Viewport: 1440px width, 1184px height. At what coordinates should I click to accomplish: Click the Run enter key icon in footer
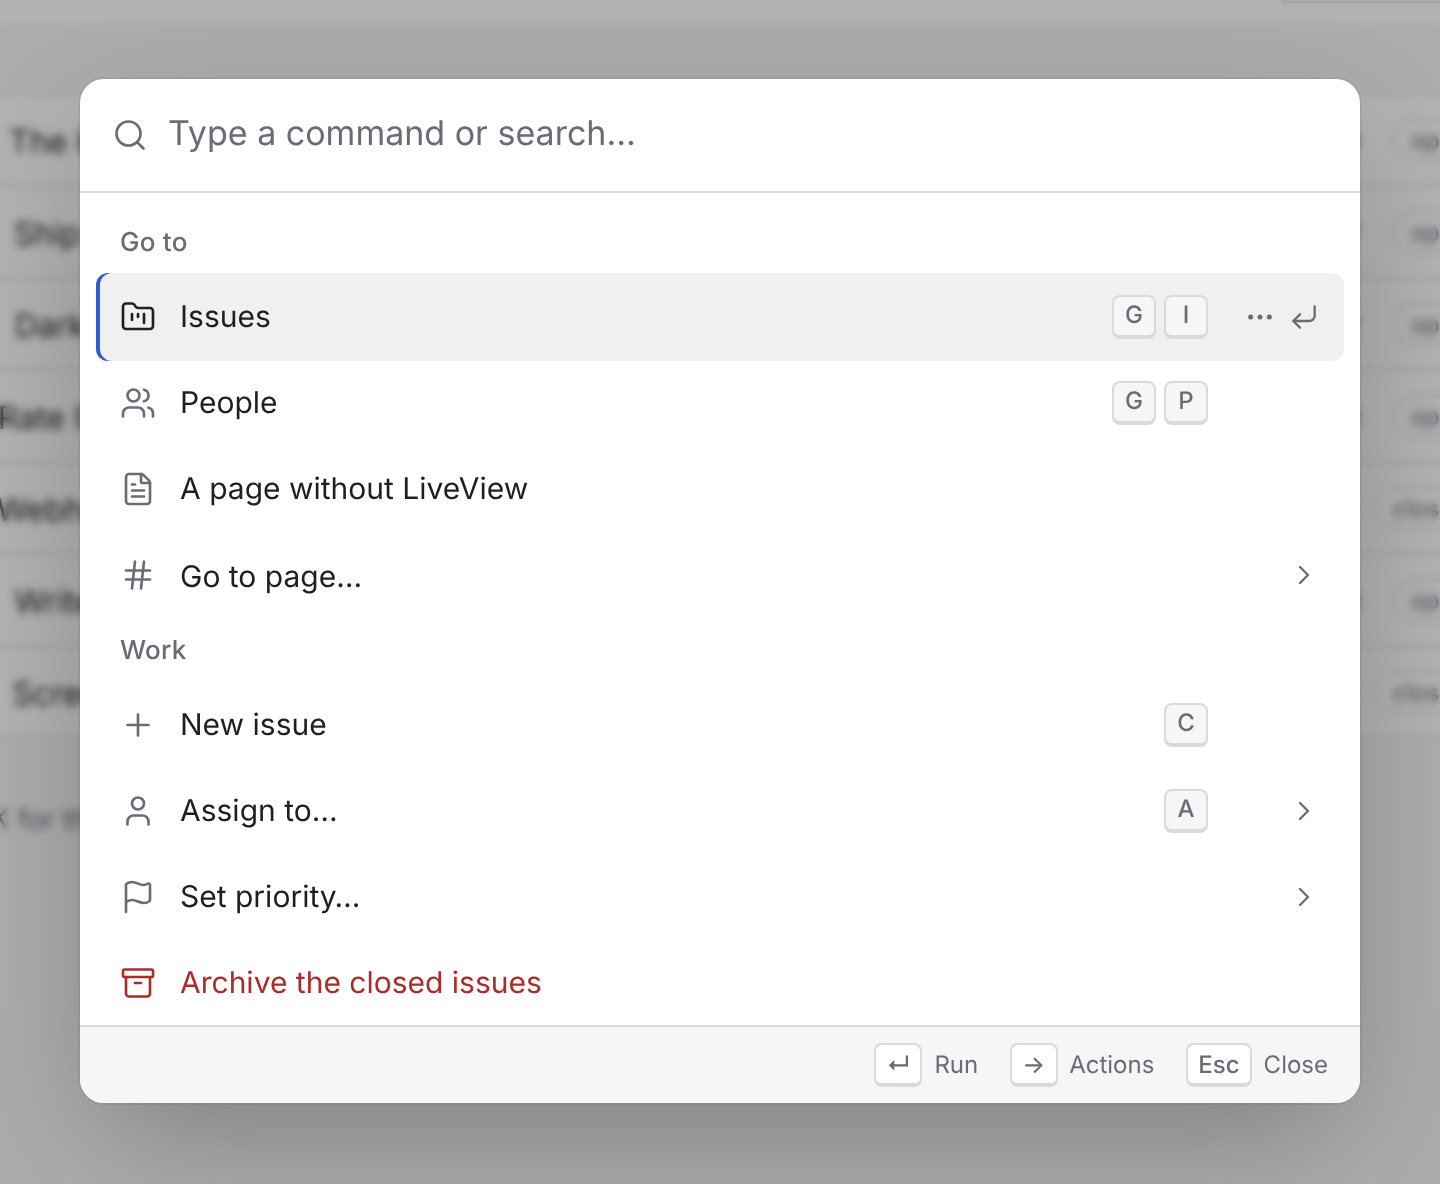[x=898, y=1065]
